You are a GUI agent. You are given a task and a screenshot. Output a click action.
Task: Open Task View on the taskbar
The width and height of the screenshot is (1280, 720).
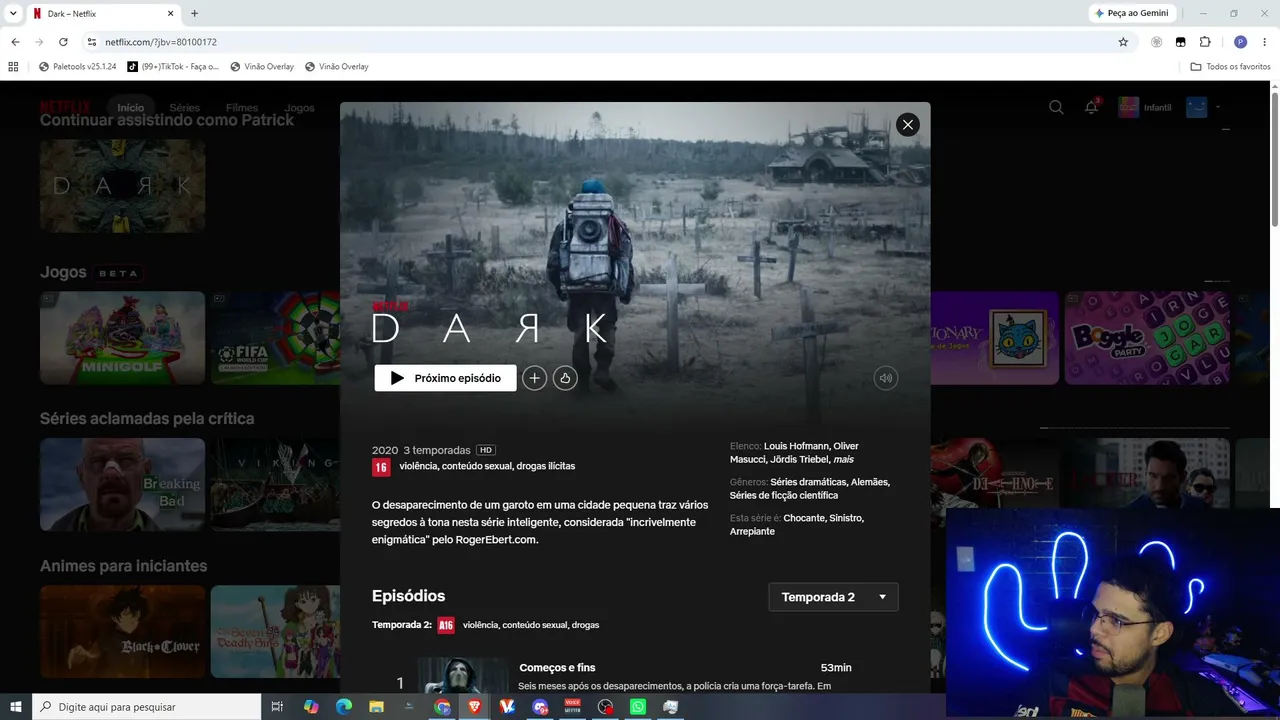278,707
